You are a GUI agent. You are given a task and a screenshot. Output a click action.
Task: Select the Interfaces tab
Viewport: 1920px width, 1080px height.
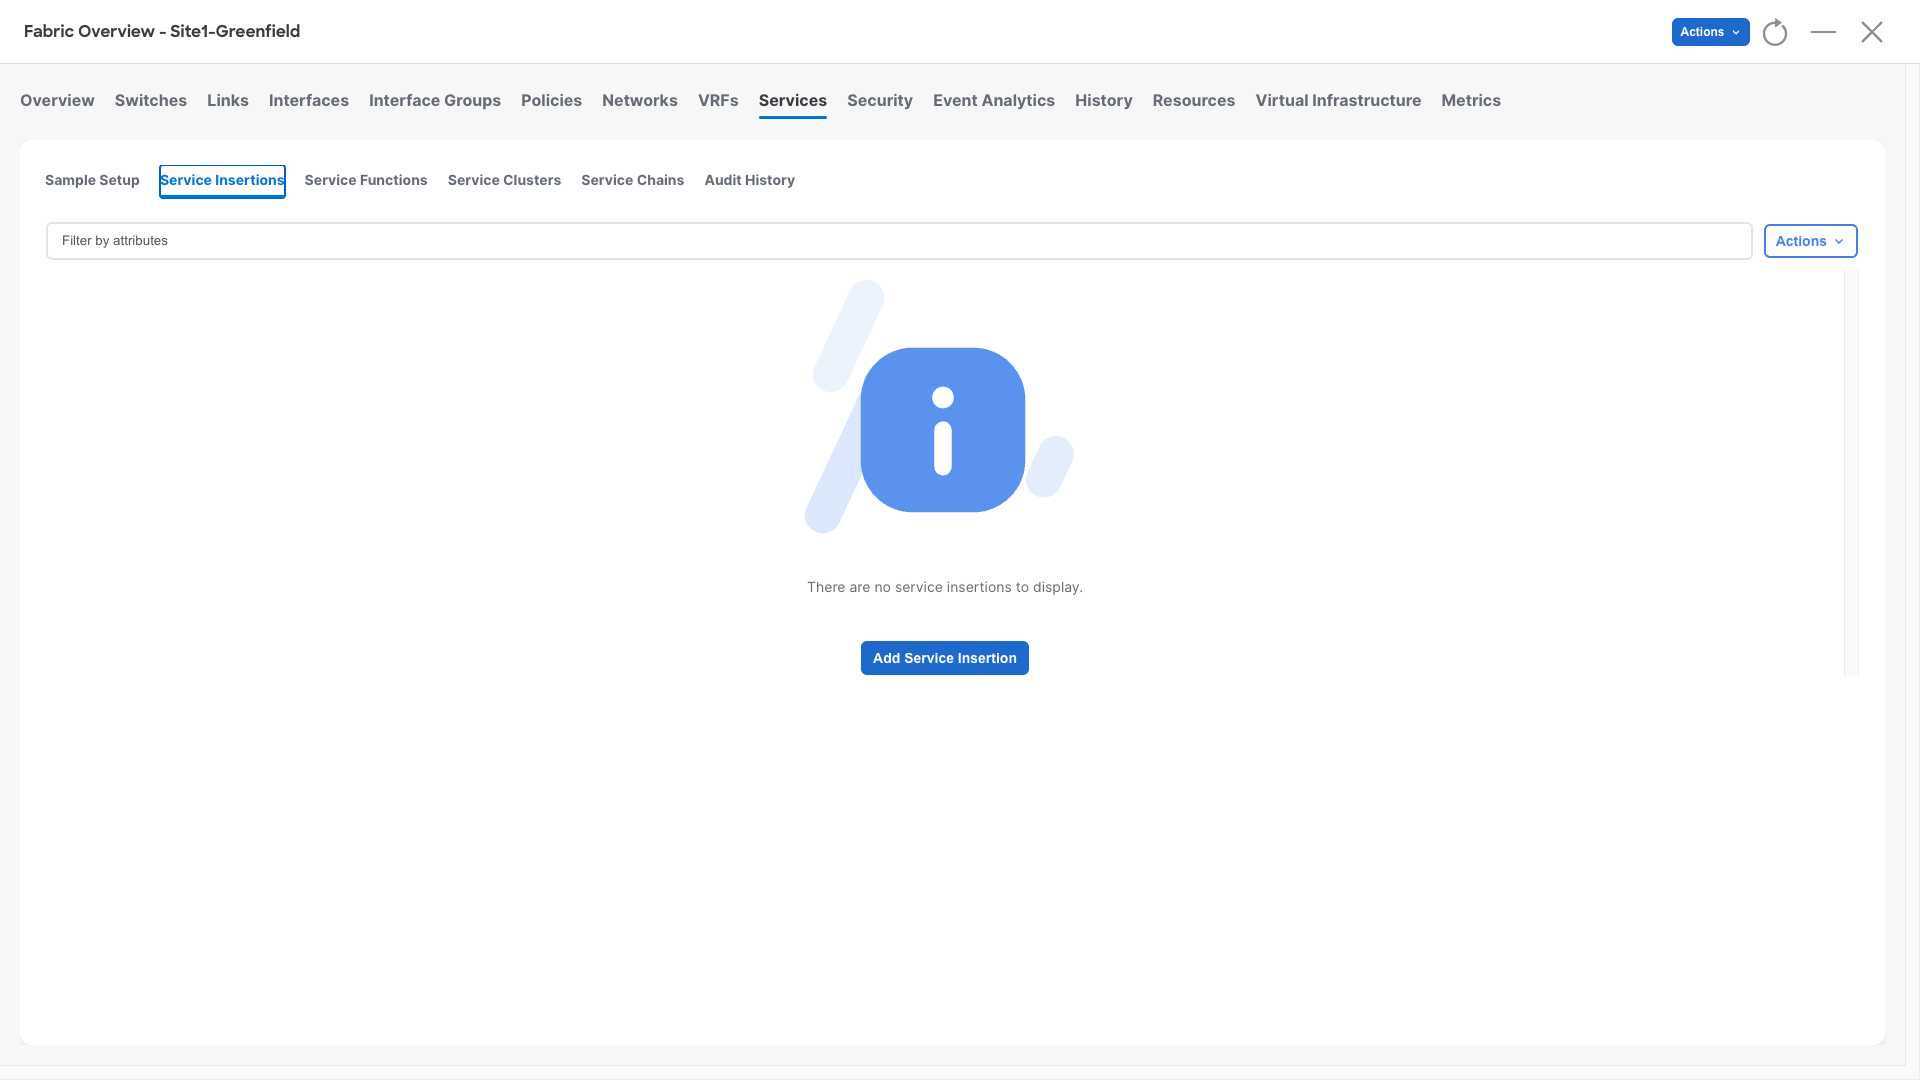coord(309,100)
